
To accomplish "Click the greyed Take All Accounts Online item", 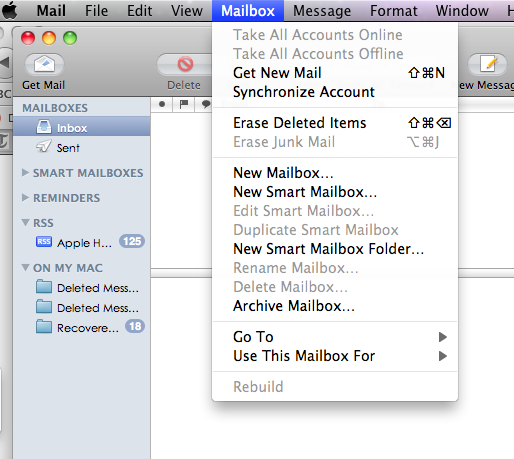I will click(x=335, y=35).
